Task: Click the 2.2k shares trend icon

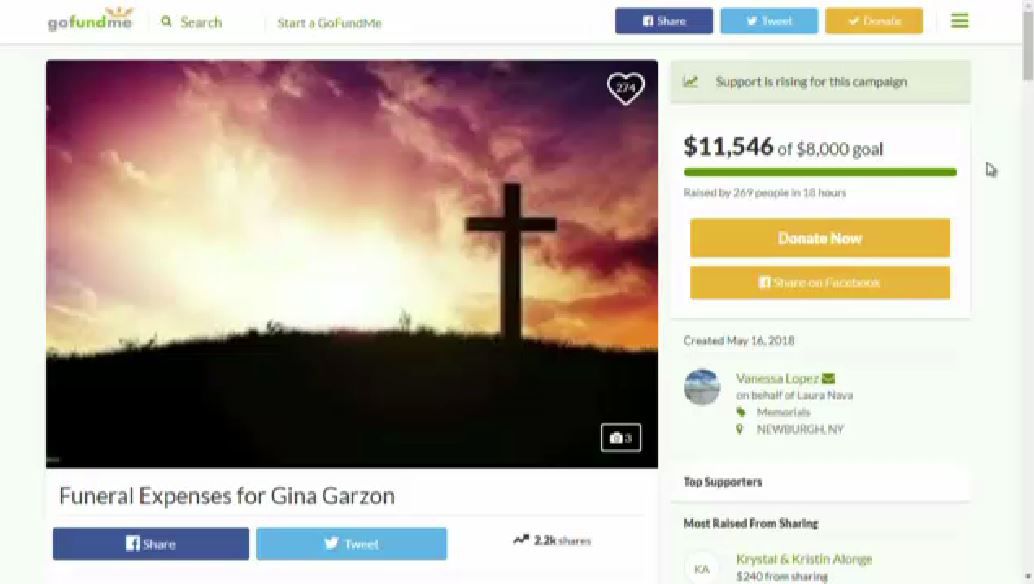Action: tap(521, 540)
